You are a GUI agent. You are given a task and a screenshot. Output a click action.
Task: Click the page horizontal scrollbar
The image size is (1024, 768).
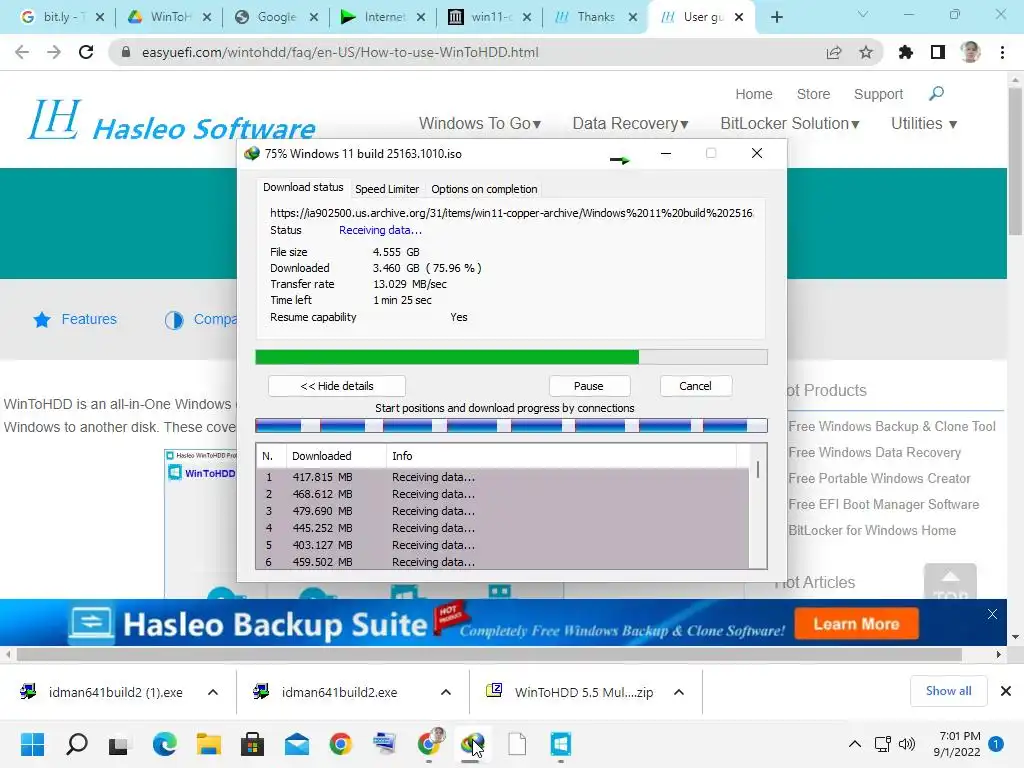pyautogui.click(x=488, y=654)
